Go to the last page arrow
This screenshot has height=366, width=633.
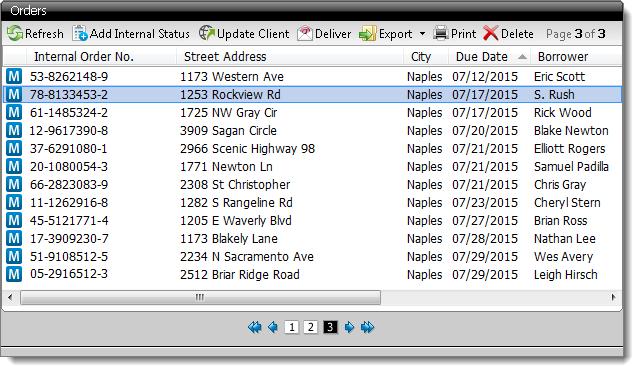[368, 327]
